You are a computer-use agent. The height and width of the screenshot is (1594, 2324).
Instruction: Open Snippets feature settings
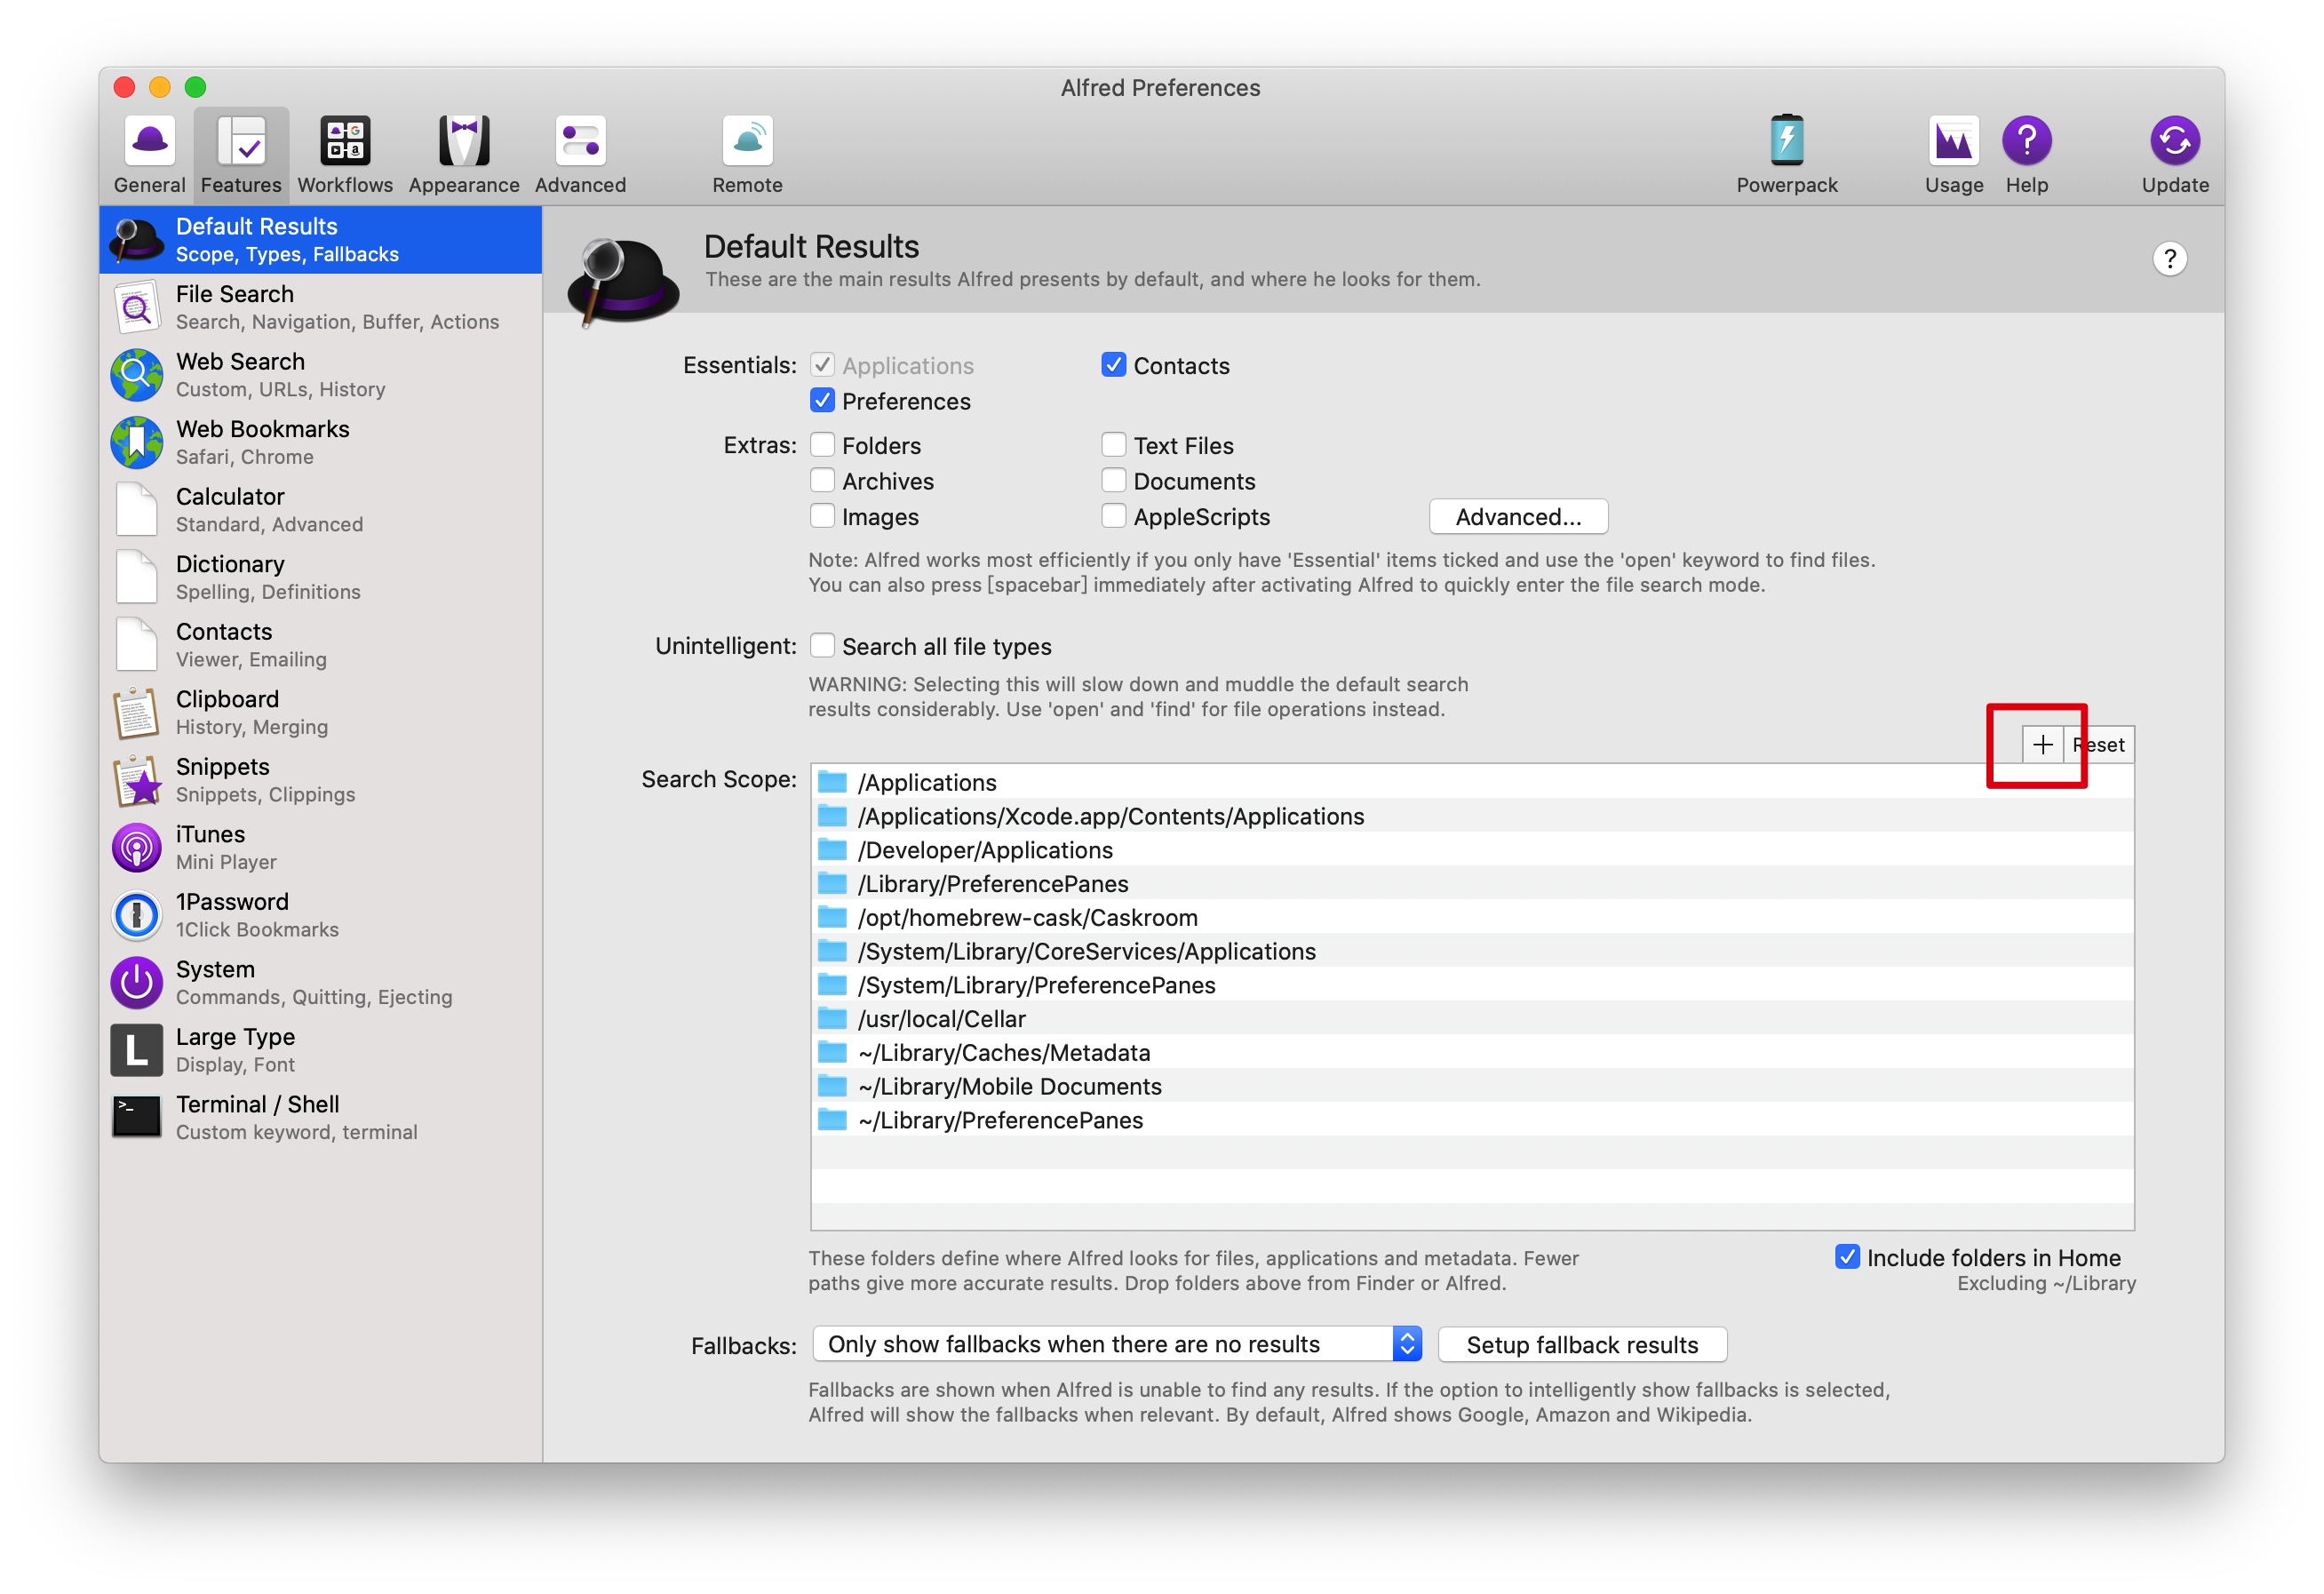[x=320, y=780]
